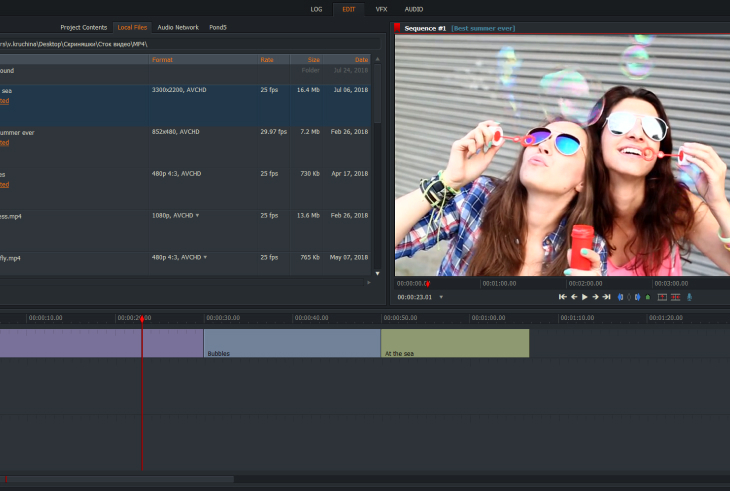
Task: Switch to the VFX tab
Action: (381, 8)
